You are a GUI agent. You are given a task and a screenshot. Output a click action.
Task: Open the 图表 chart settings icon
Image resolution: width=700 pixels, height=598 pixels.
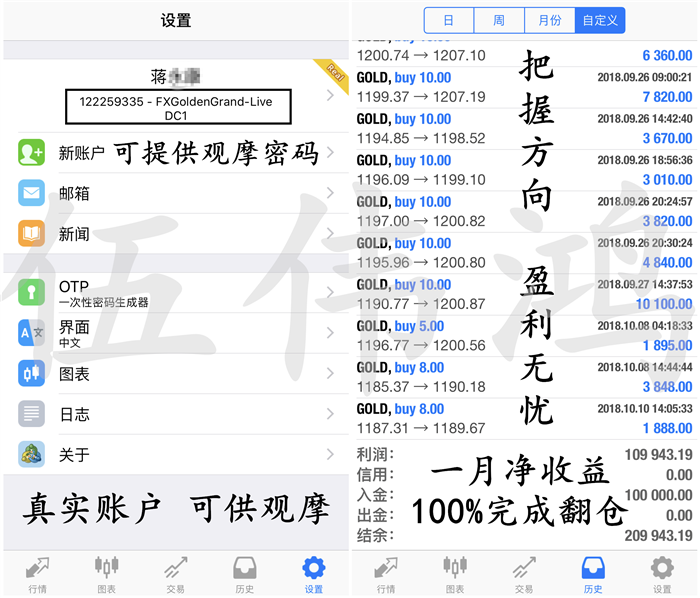click(x=31, y=373)
